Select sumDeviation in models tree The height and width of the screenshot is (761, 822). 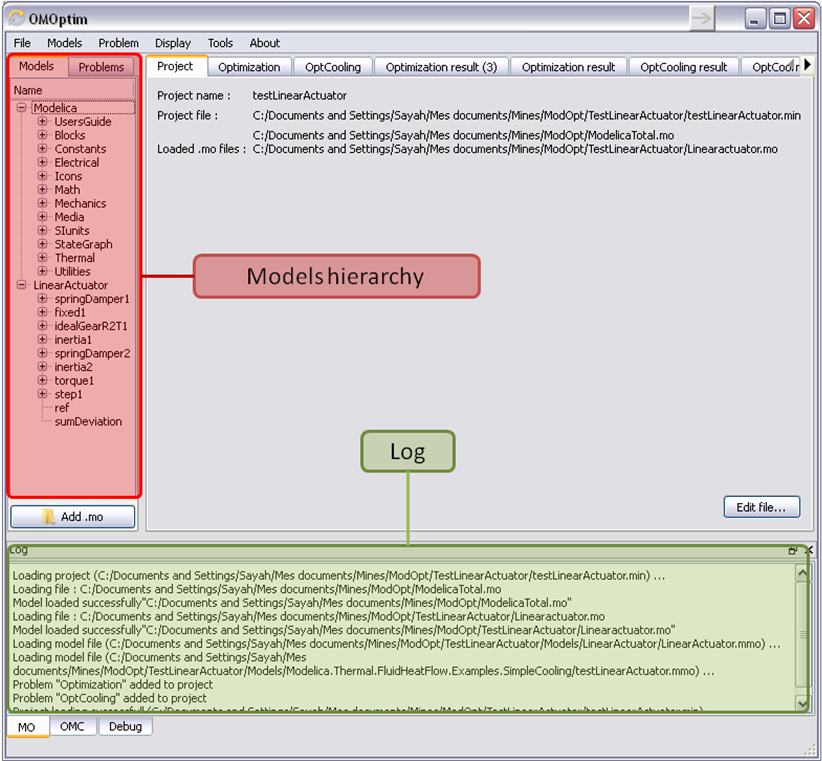pos(88,421)
